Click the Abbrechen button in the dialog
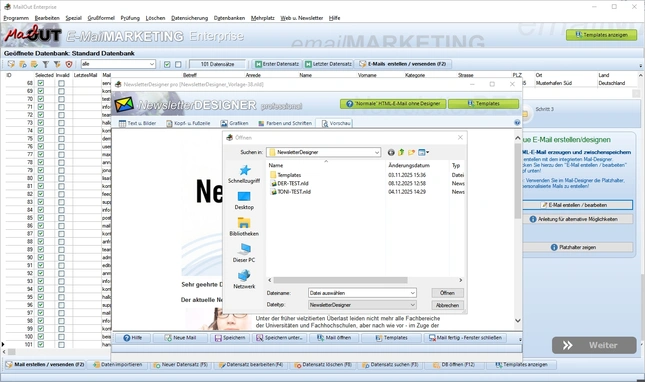 pos(448,306)
